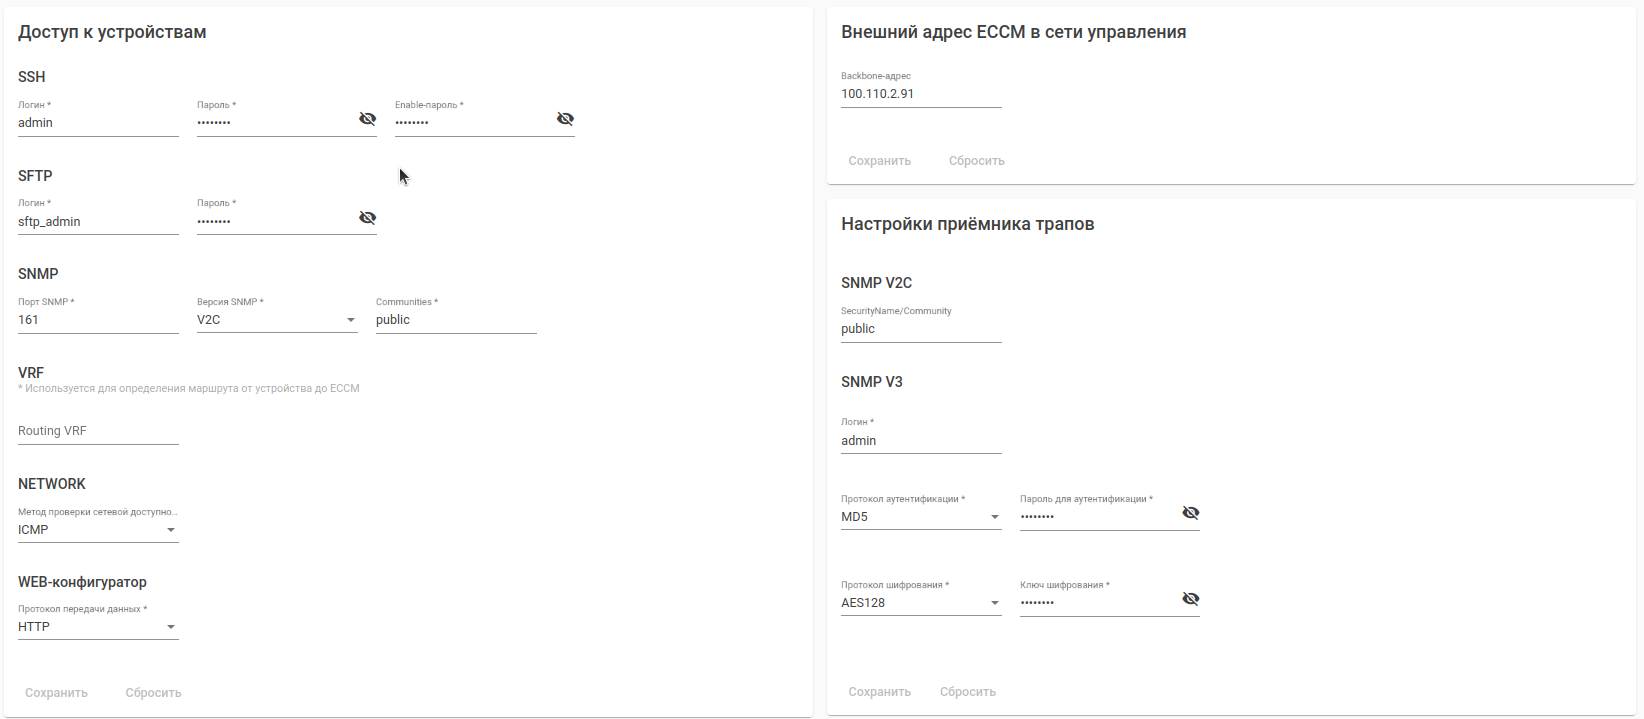
Task: Open WEB-configurator protocol HTTP dropdown
Action: [98, 627]
